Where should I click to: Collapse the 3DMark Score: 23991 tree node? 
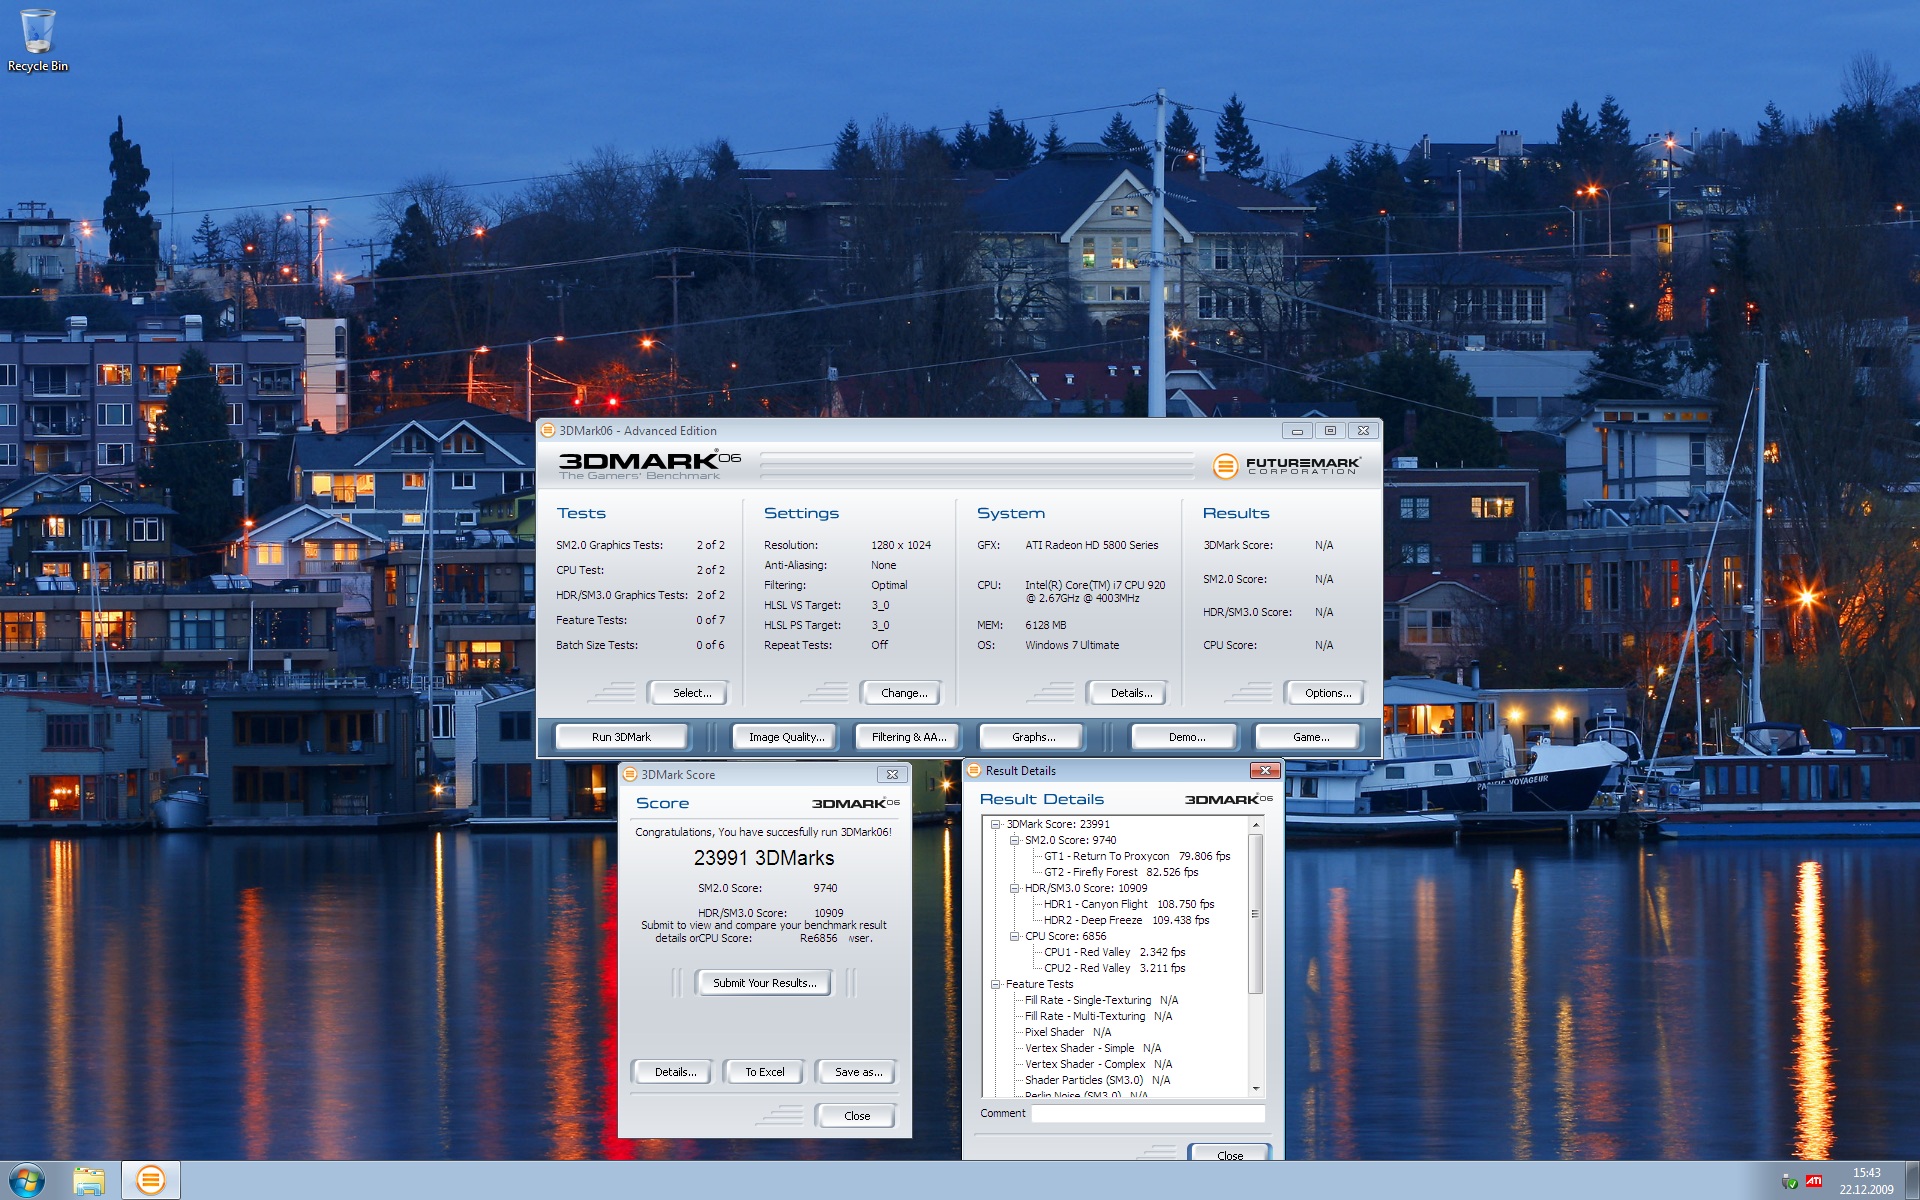pos(996,825)
